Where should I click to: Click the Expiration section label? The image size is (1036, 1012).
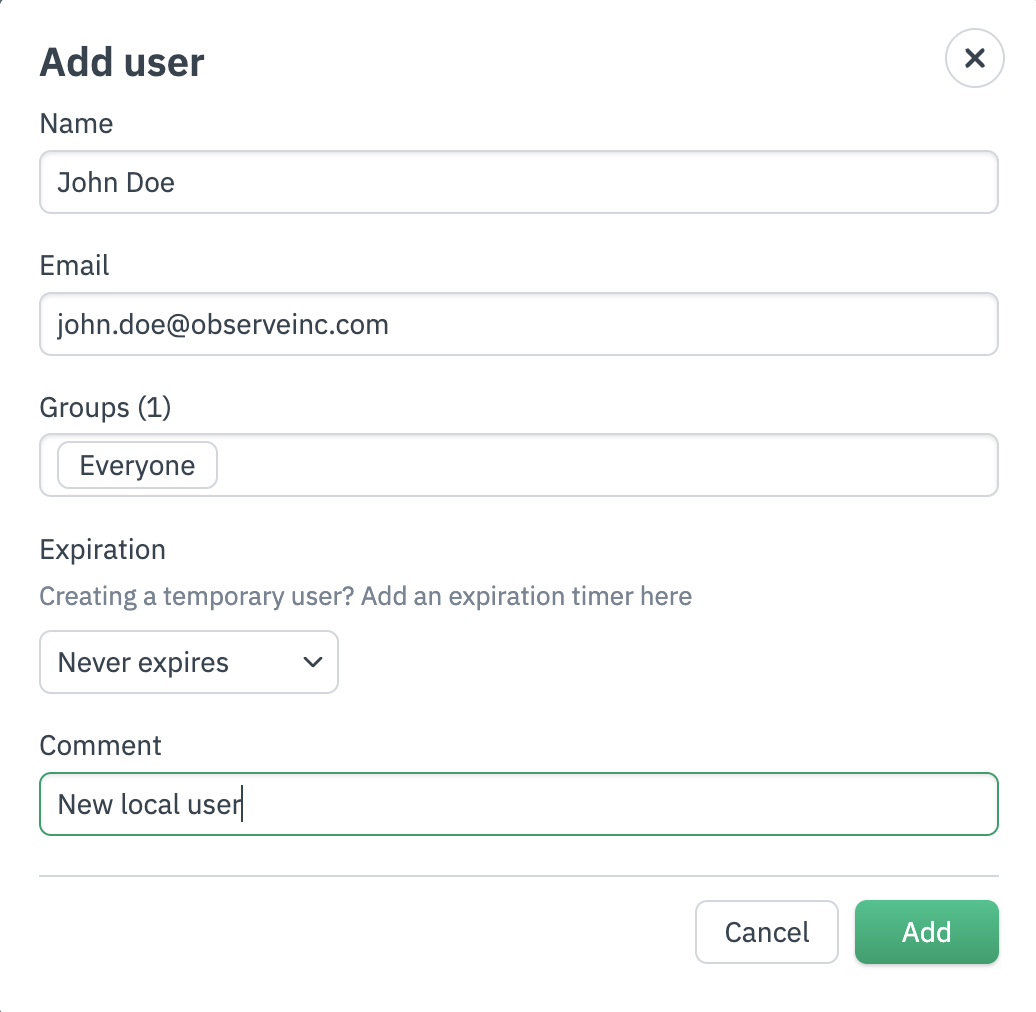pyautogui.click(x=102, y=550)
